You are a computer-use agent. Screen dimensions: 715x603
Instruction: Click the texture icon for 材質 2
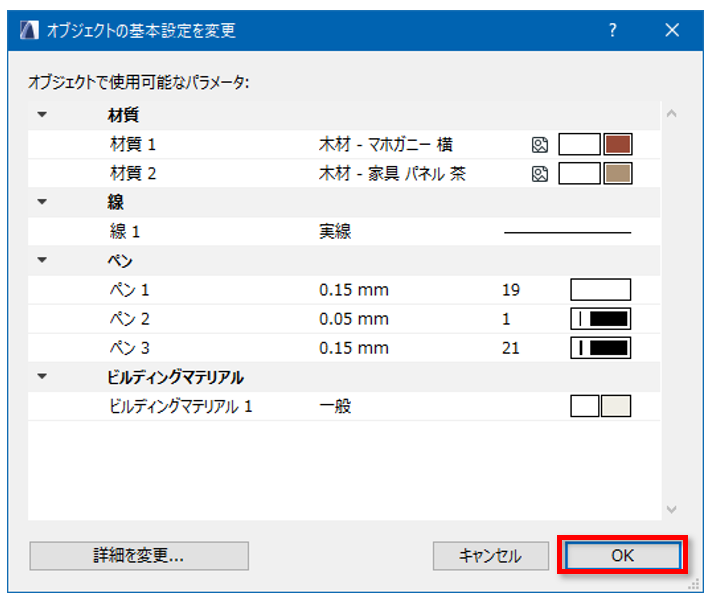tap(540, 174)
